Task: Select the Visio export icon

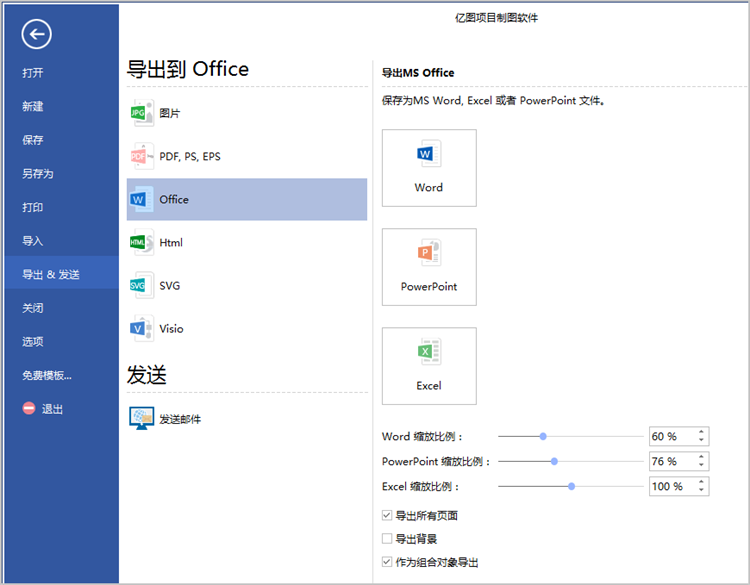Action: [142, 328]
